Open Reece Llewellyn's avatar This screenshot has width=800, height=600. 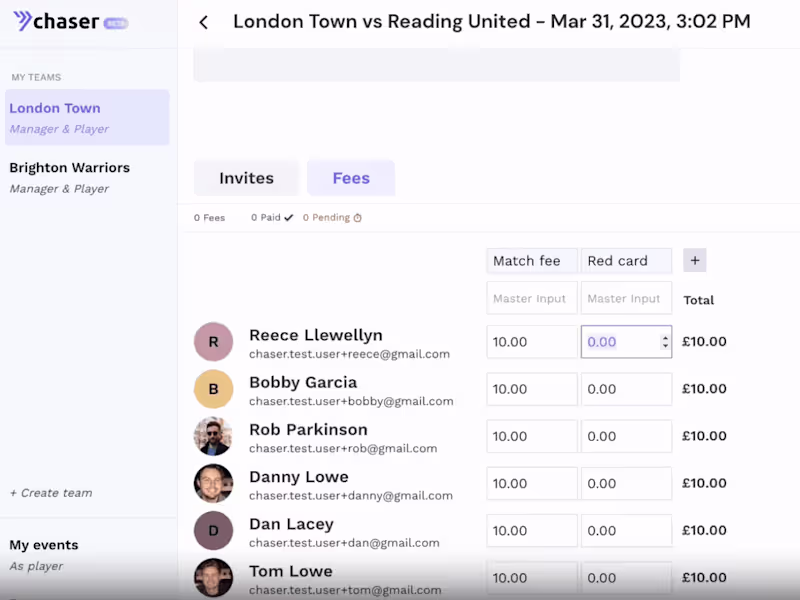point(213,342)
